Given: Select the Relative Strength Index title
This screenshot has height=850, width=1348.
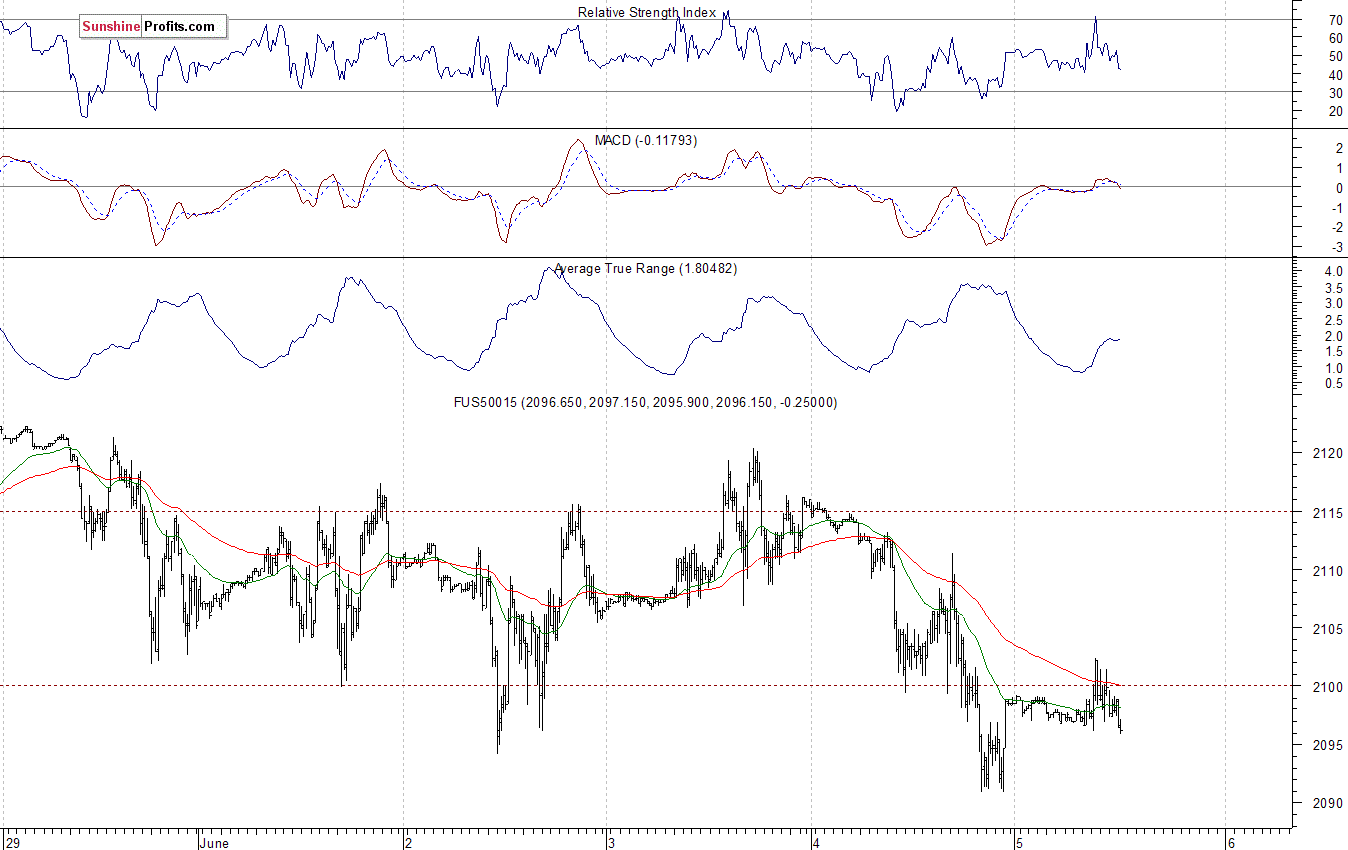Looking at the screenshot, I should pos(647,12).
